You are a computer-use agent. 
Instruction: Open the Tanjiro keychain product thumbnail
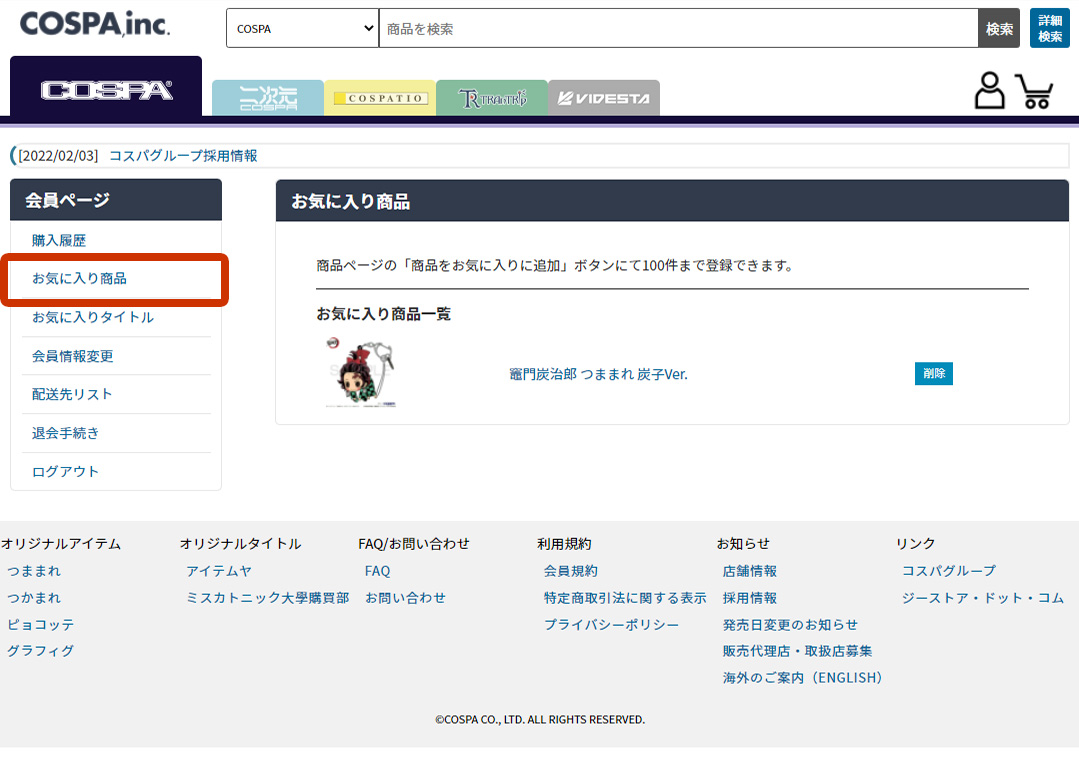pos(360,373)
